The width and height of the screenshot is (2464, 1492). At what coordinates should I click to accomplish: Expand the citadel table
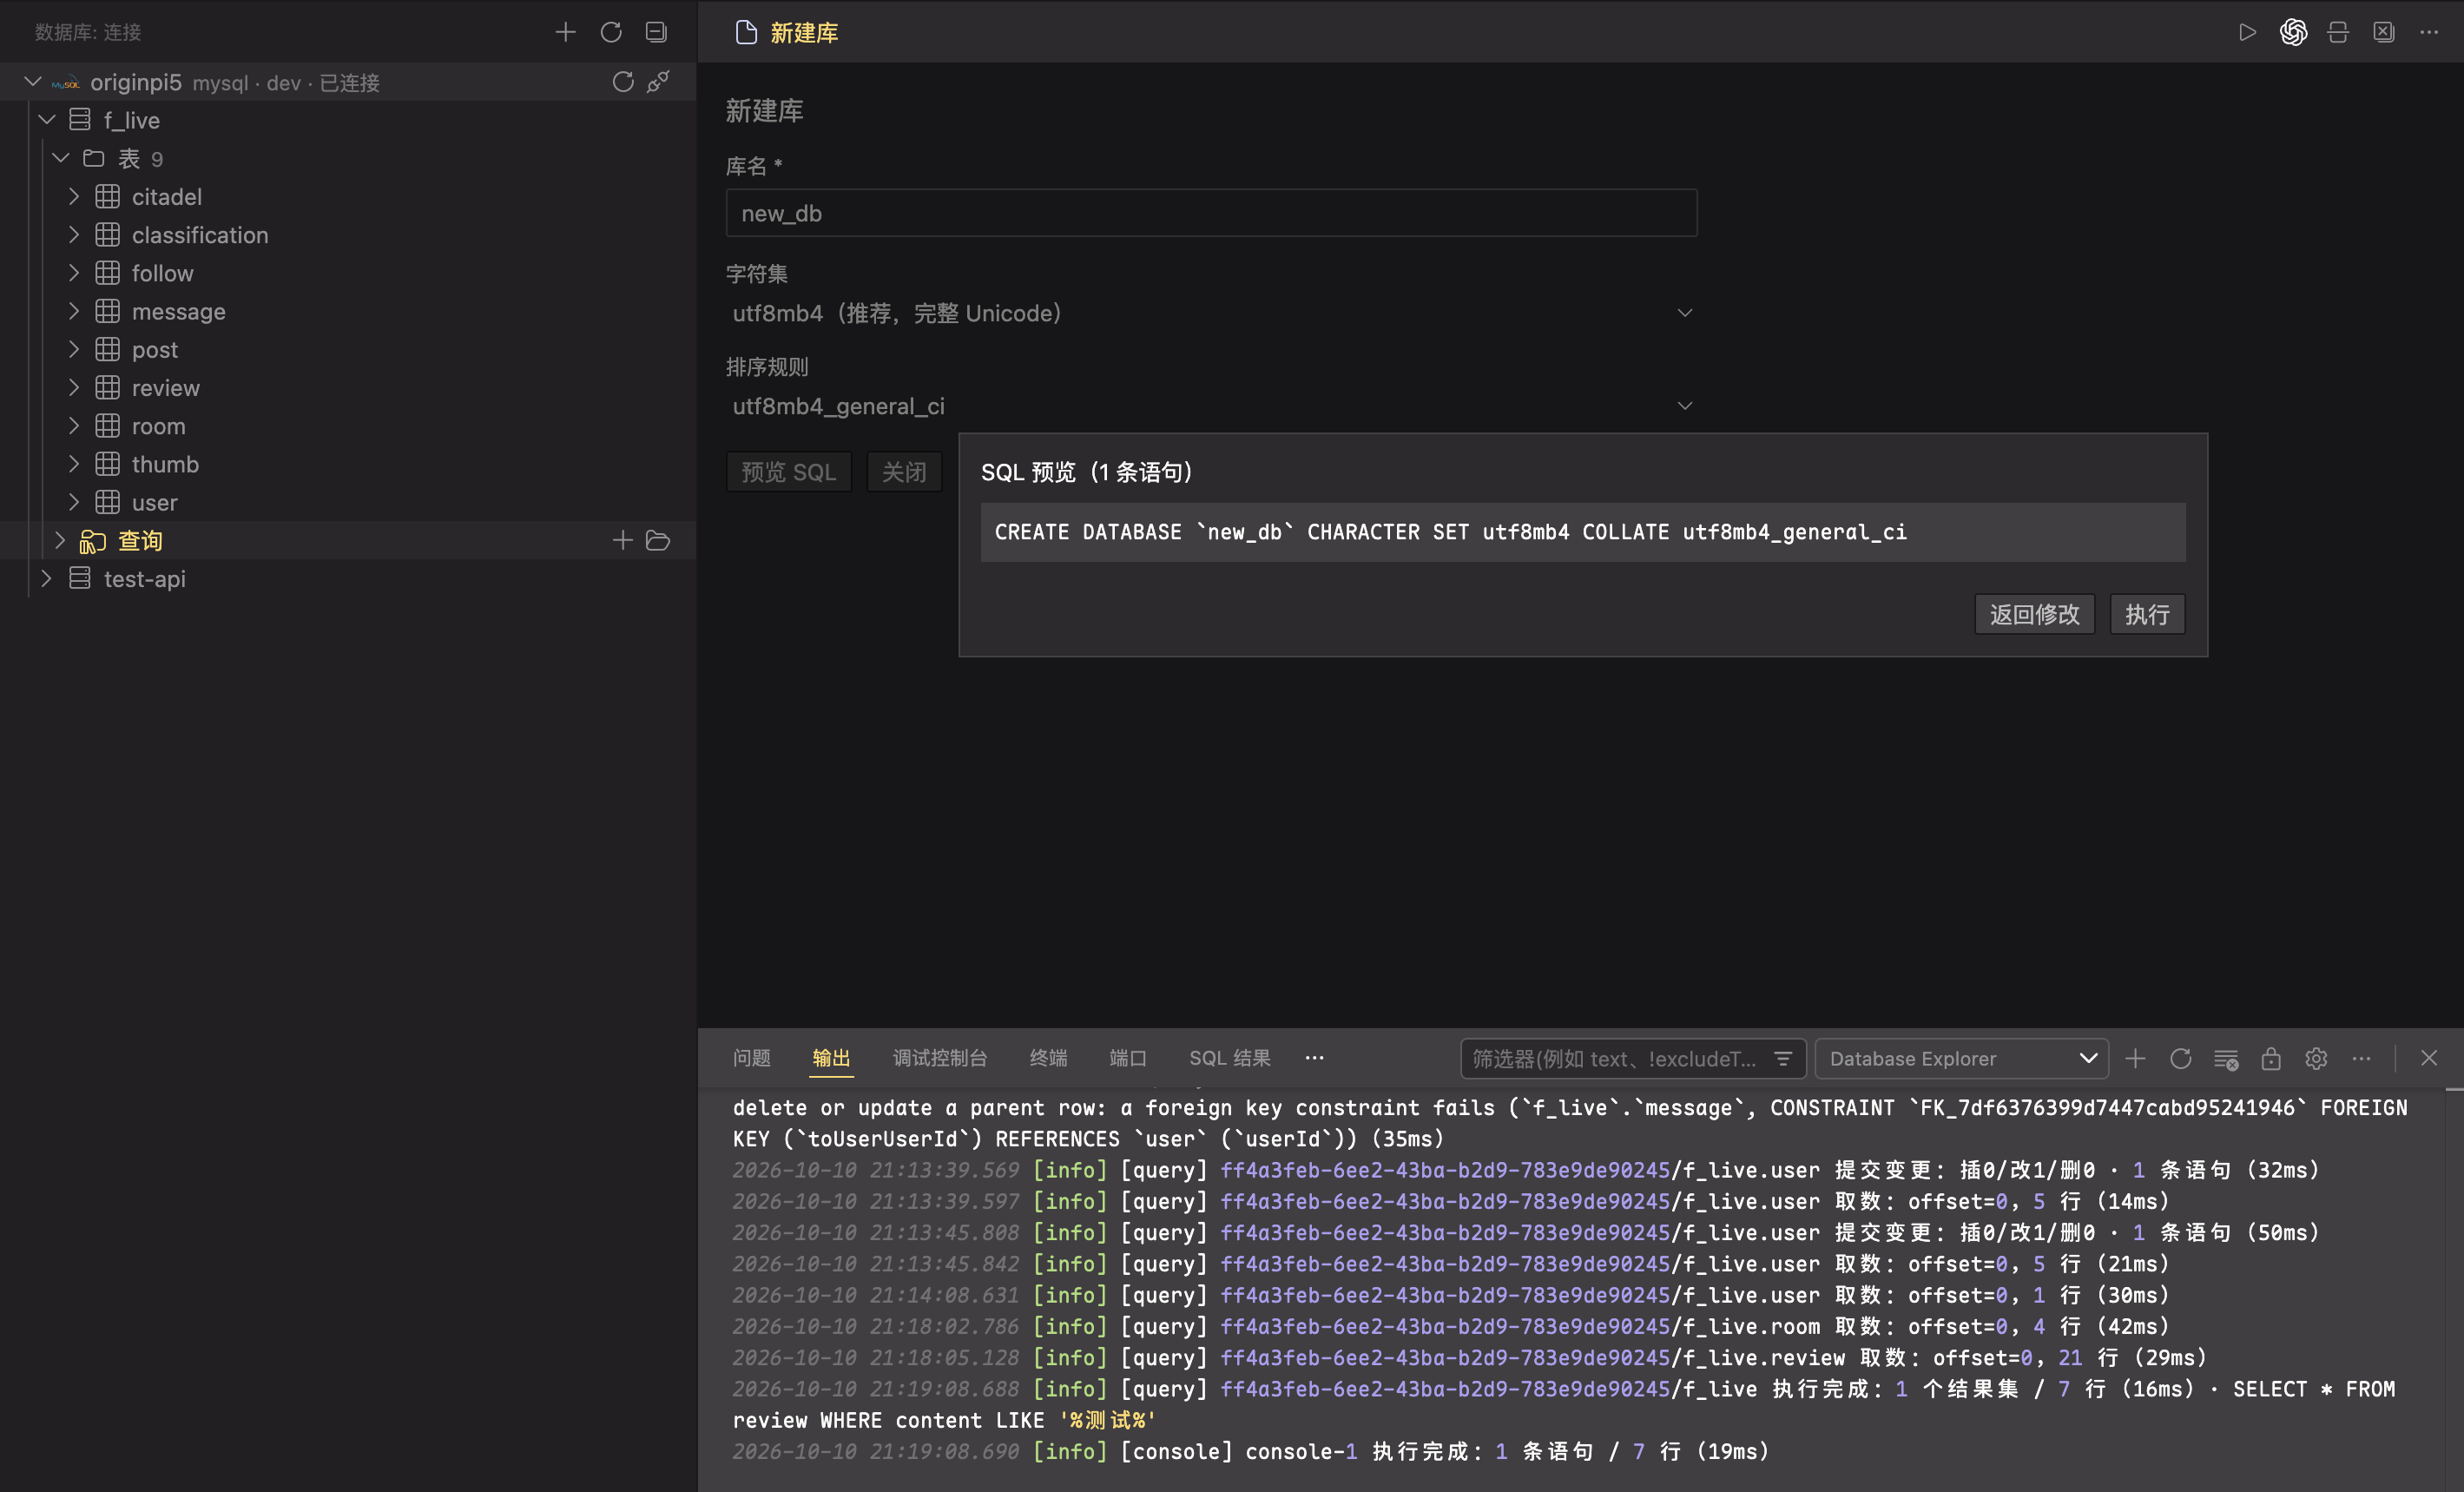[74, 197]
